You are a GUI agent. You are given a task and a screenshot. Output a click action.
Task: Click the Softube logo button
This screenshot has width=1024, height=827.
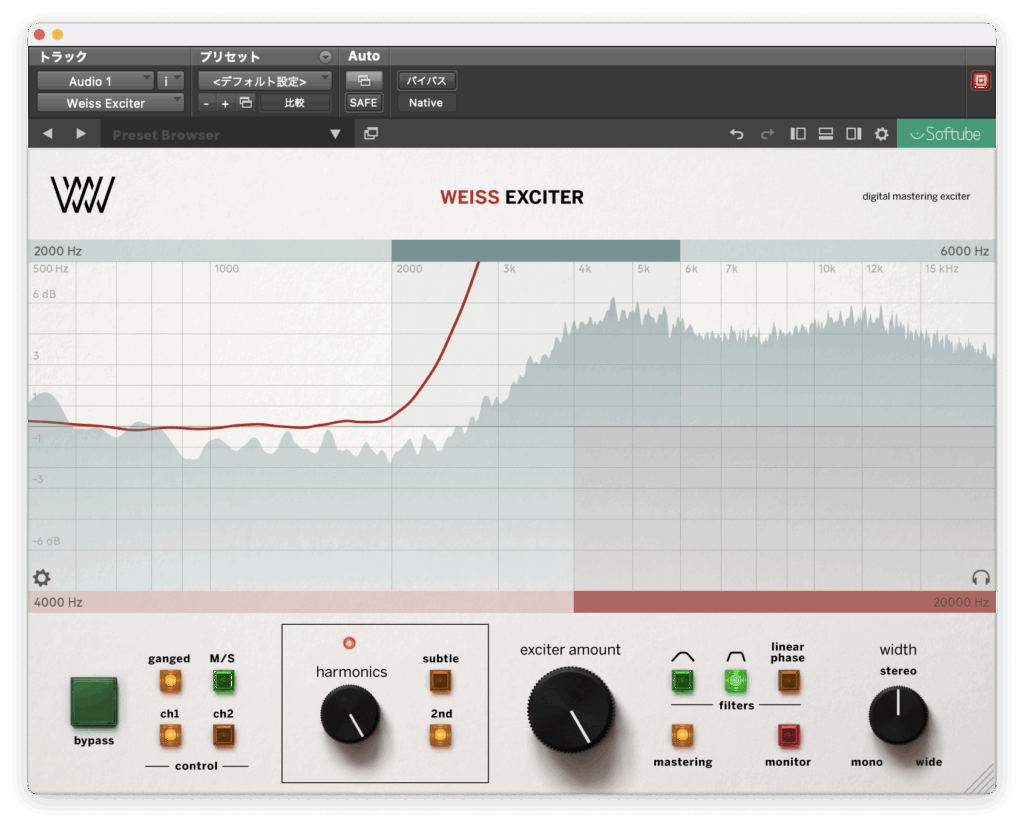click(946, 134)
